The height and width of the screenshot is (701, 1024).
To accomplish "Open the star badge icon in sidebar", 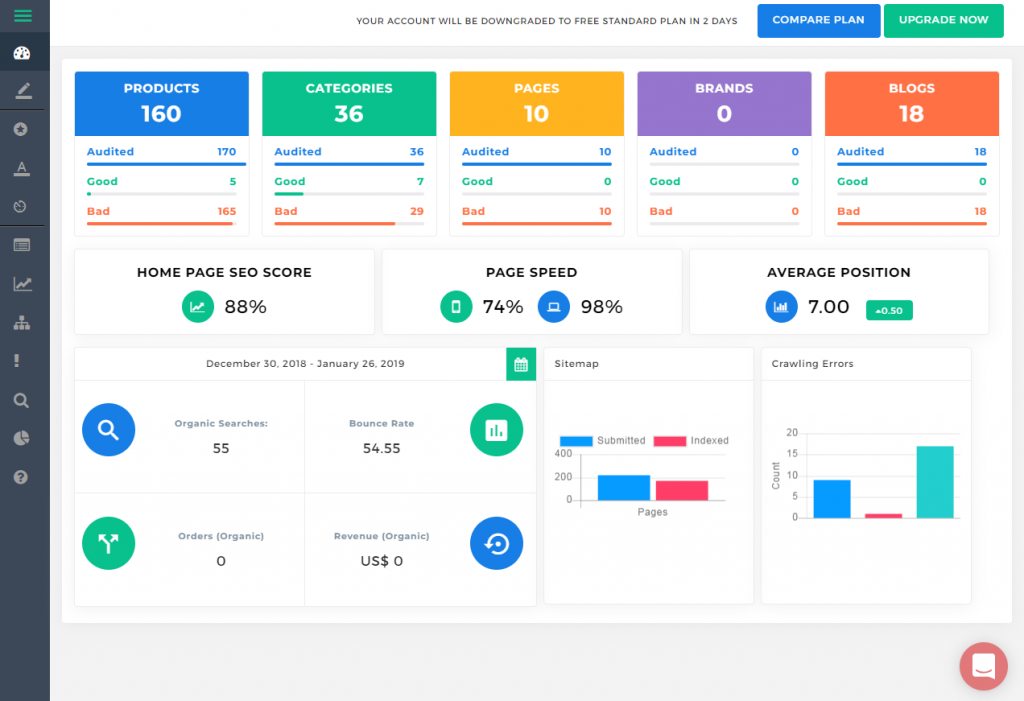I will coord(22,129).
